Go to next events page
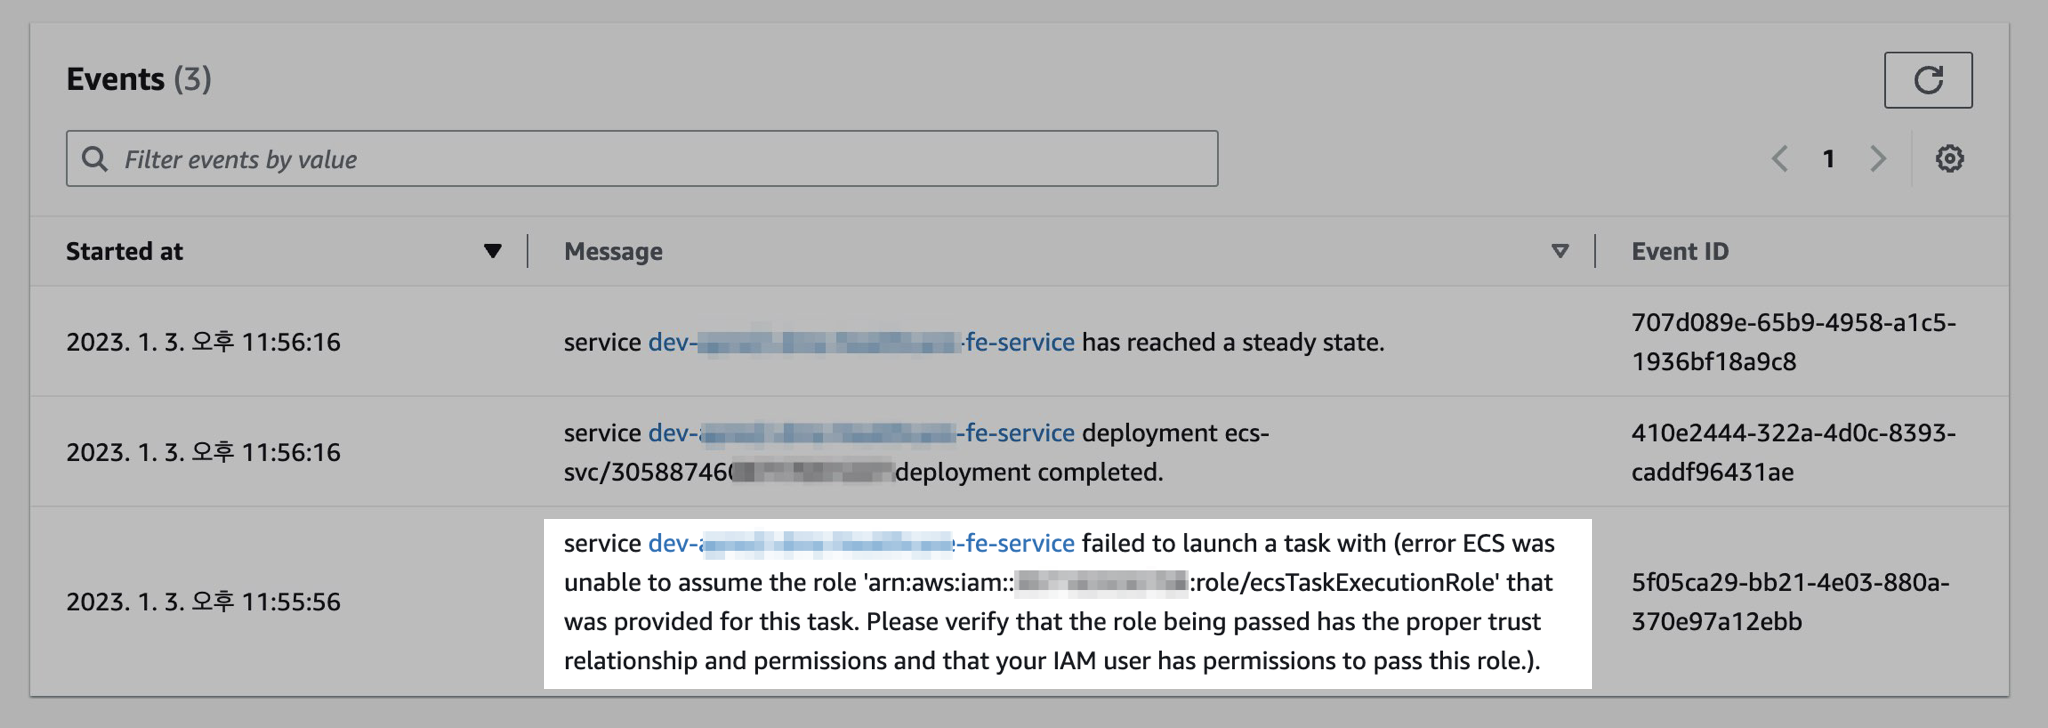Screen dimensions: 2048x728 tap(1877, 159)
